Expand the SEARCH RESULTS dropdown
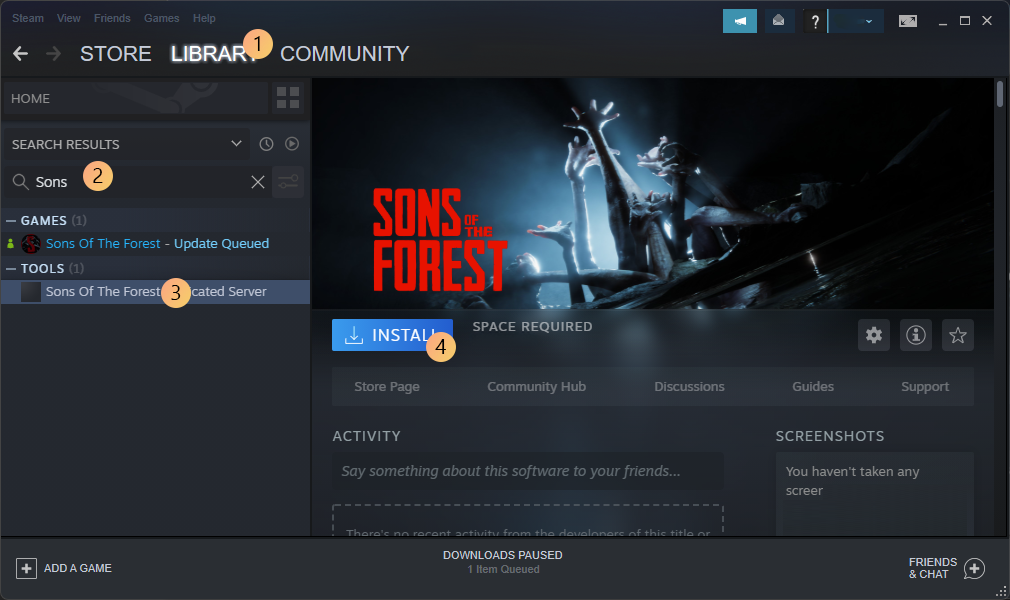The height and width of the screenshot is (600, 1010). [x=236, y=144]
